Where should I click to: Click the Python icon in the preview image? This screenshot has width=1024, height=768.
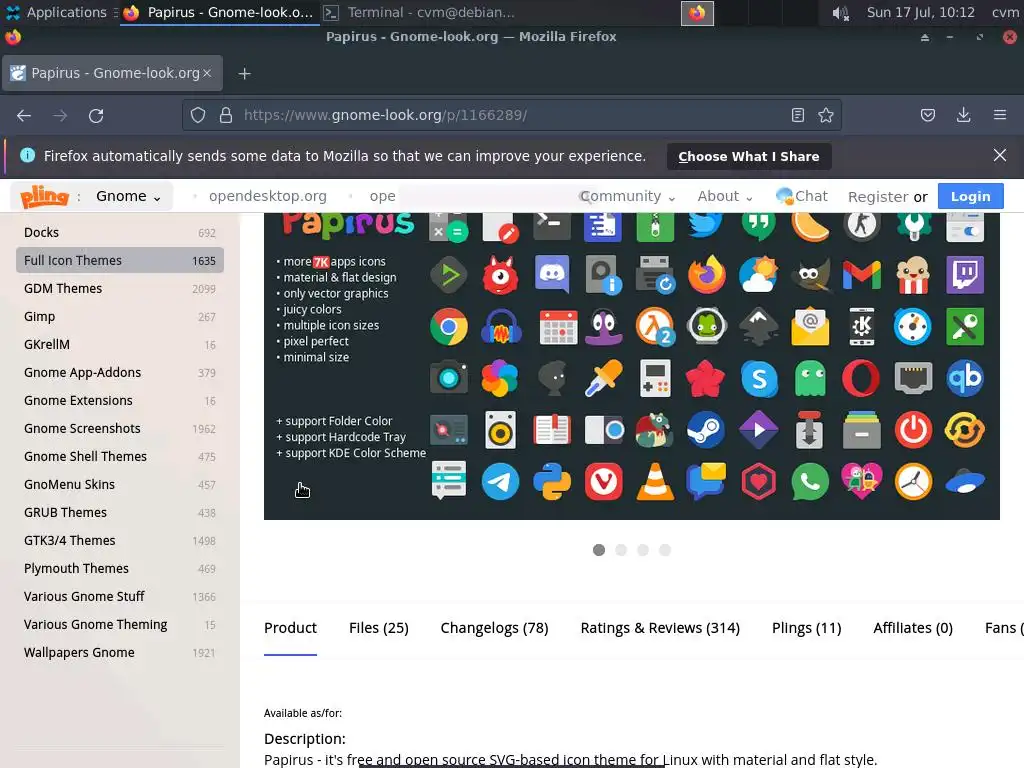point(552,482)
